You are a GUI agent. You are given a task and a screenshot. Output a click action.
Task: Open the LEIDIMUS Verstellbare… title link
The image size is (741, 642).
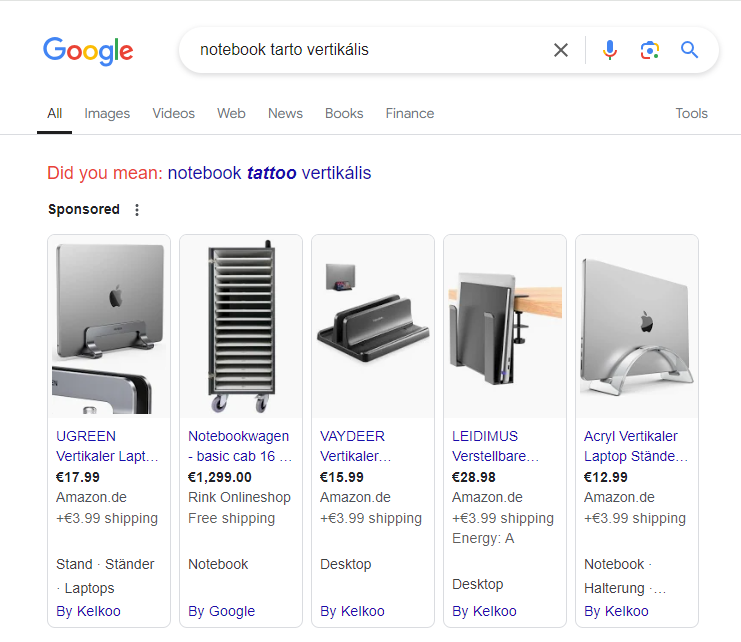[x=495, y=446]
